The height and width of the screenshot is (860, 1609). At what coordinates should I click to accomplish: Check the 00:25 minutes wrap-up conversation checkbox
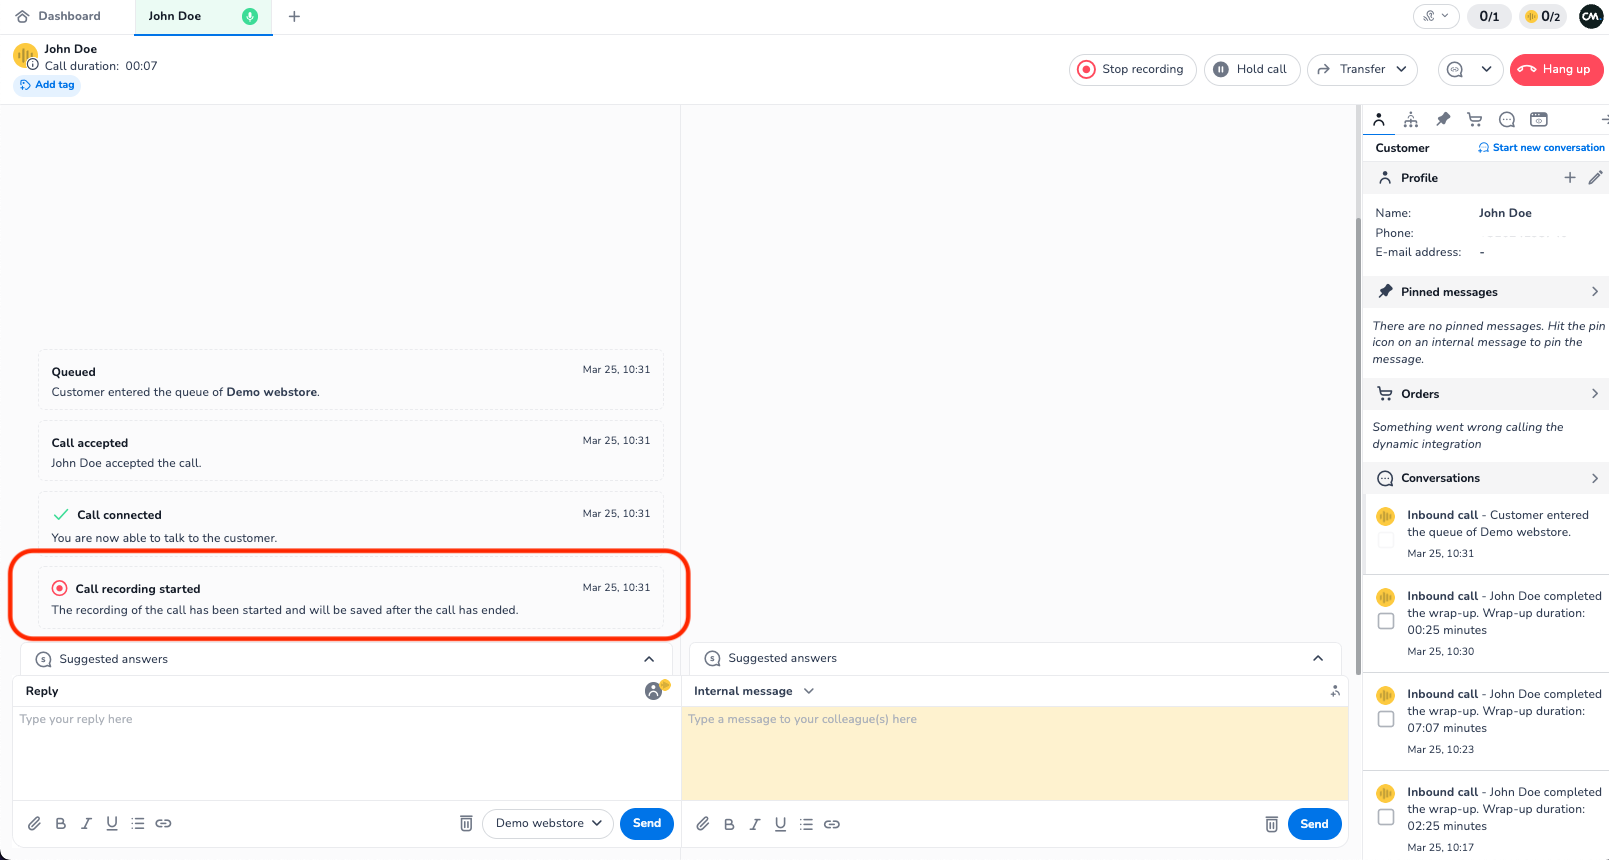click(1386, 621)
